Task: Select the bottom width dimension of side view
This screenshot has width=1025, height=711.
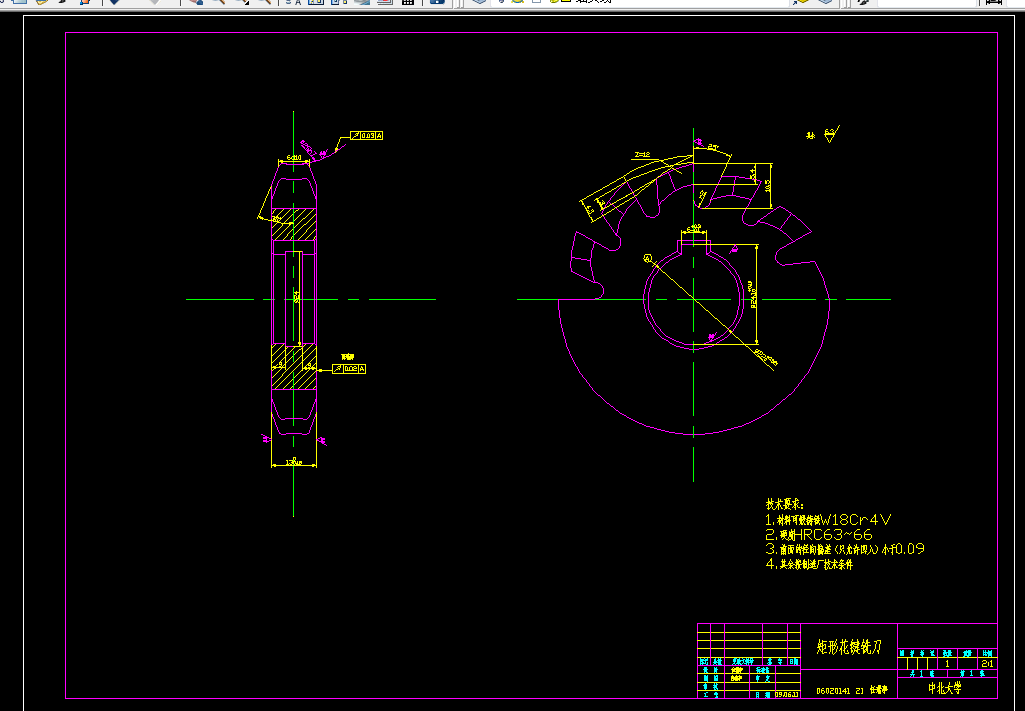Action: (x=294, y=463)
